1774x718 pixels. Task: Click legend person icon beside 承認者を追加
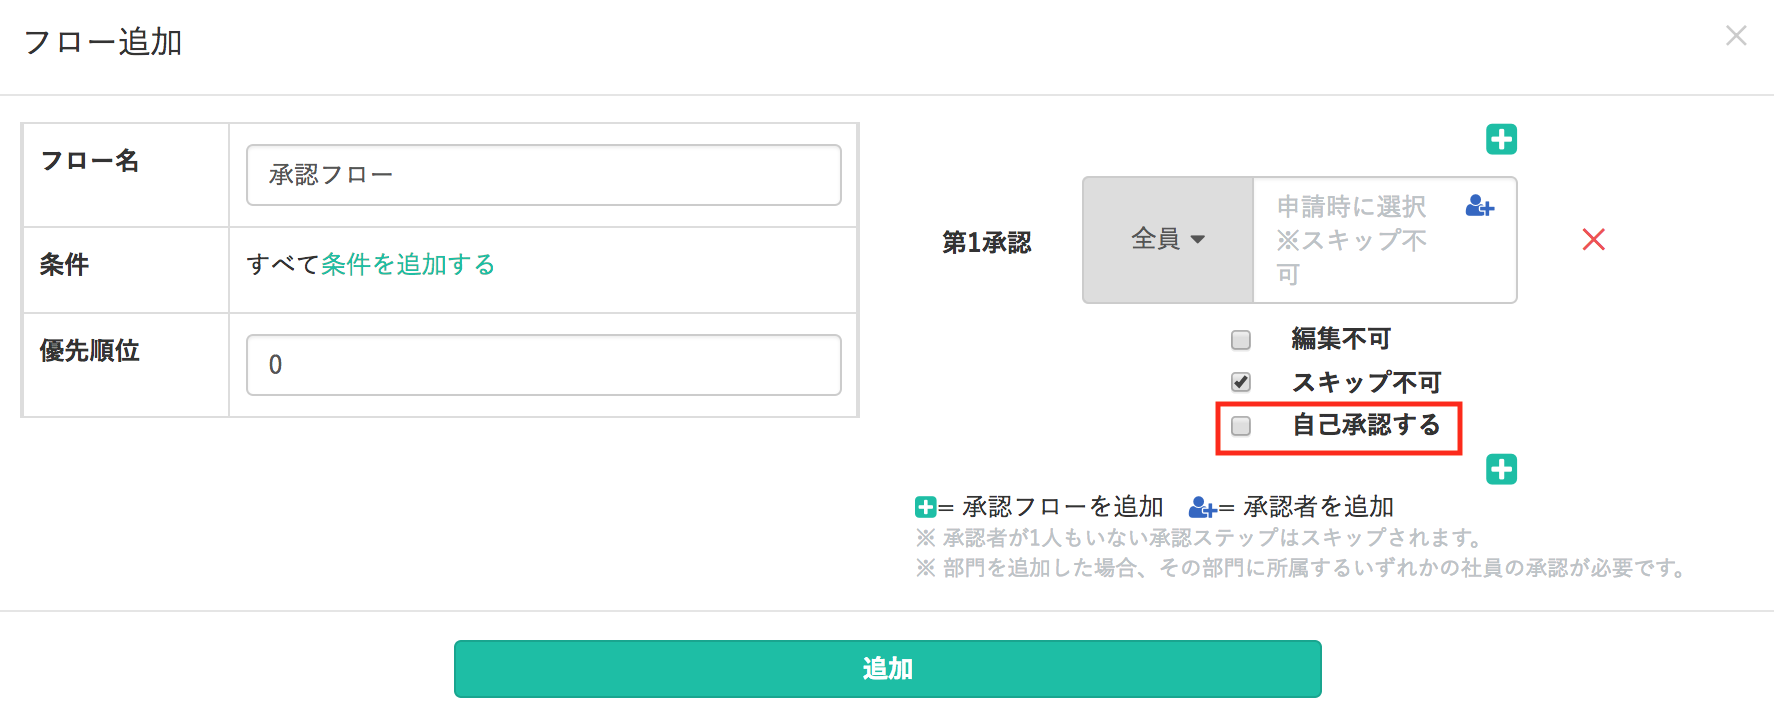1202,507
